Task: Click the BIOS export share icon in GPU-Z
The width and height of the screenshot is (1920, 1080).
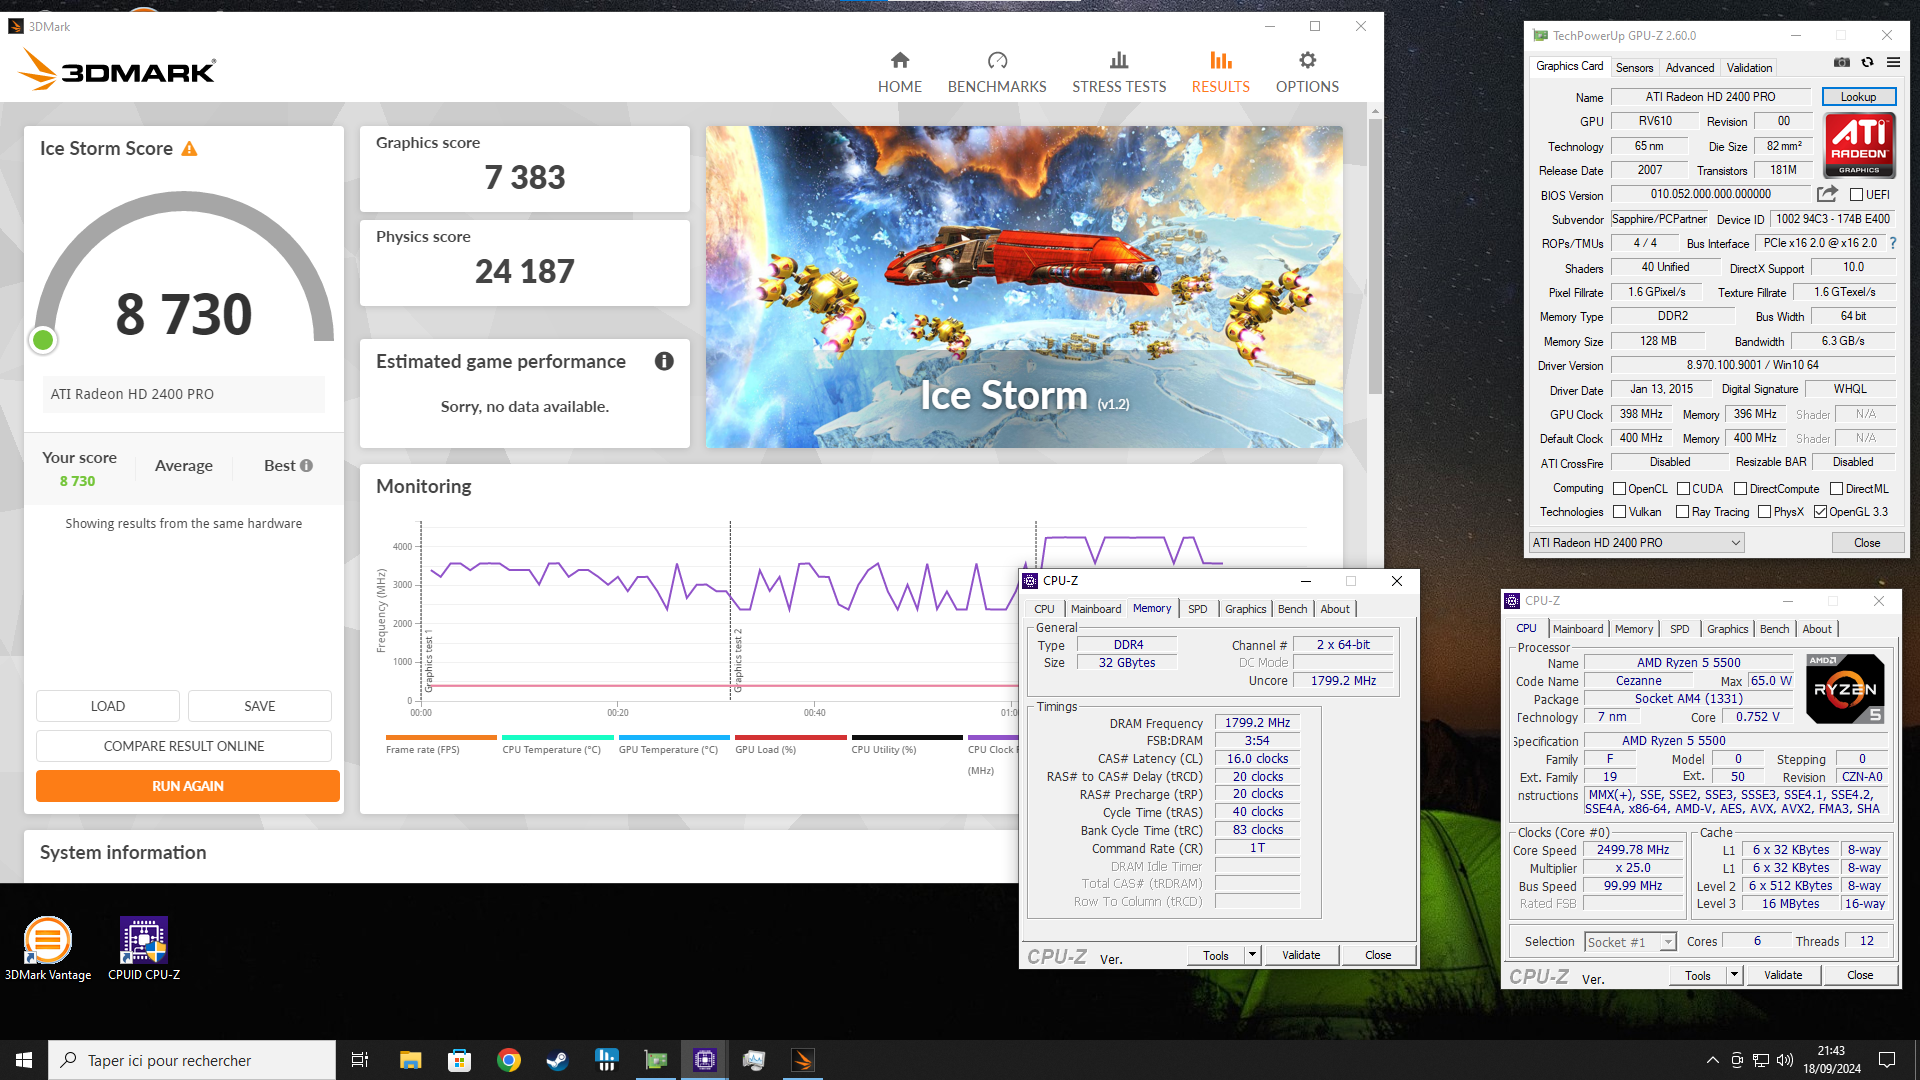Action: 1827,194
